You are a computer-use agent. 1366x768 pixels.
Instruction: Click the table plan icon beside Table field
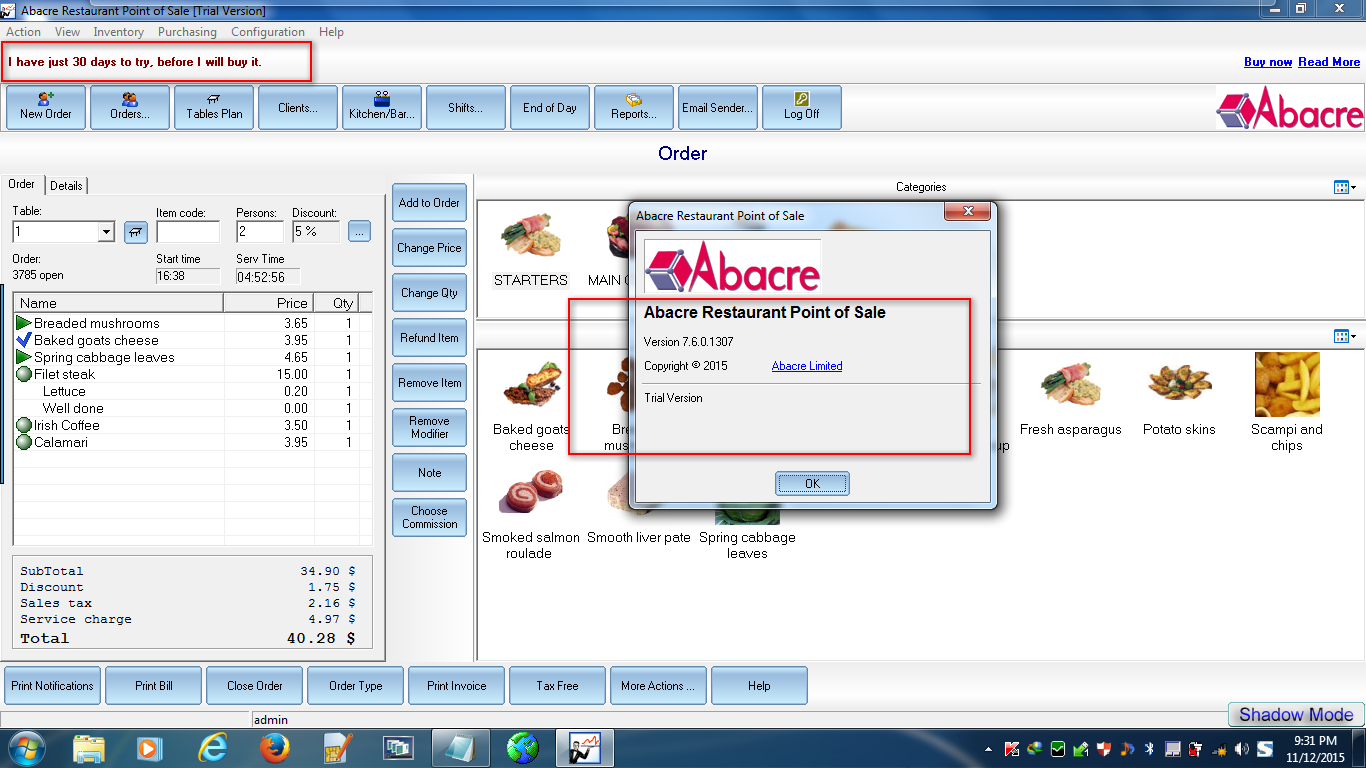point(135,232)
